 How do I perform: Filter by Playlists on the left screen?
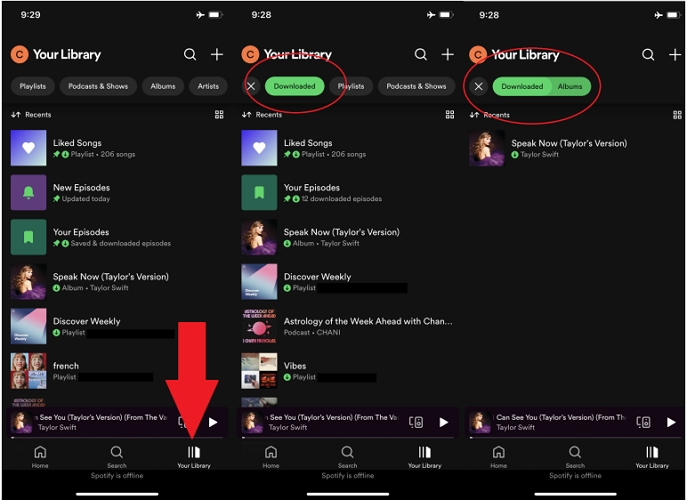click(x=32, y=86)
